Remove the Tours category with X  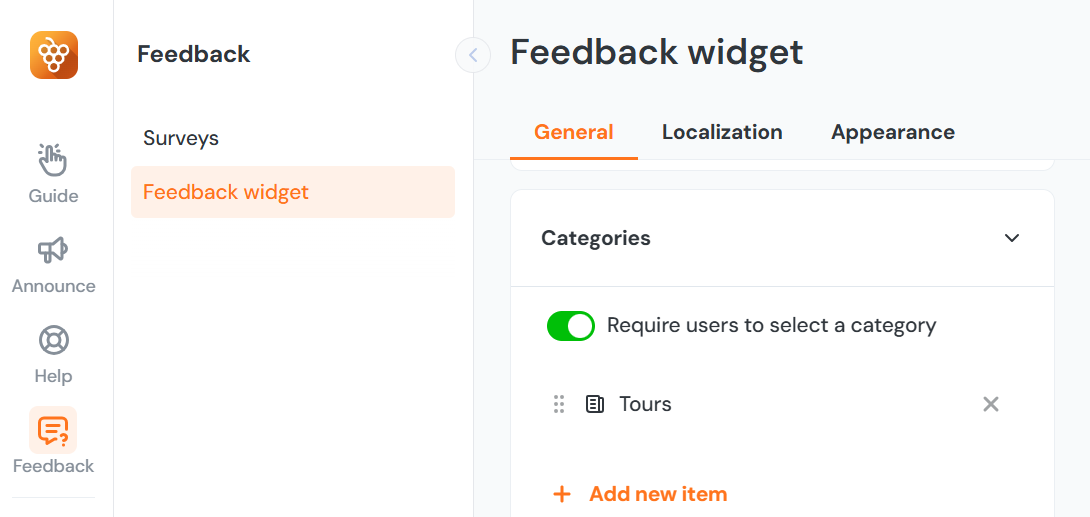click(991, 404)
